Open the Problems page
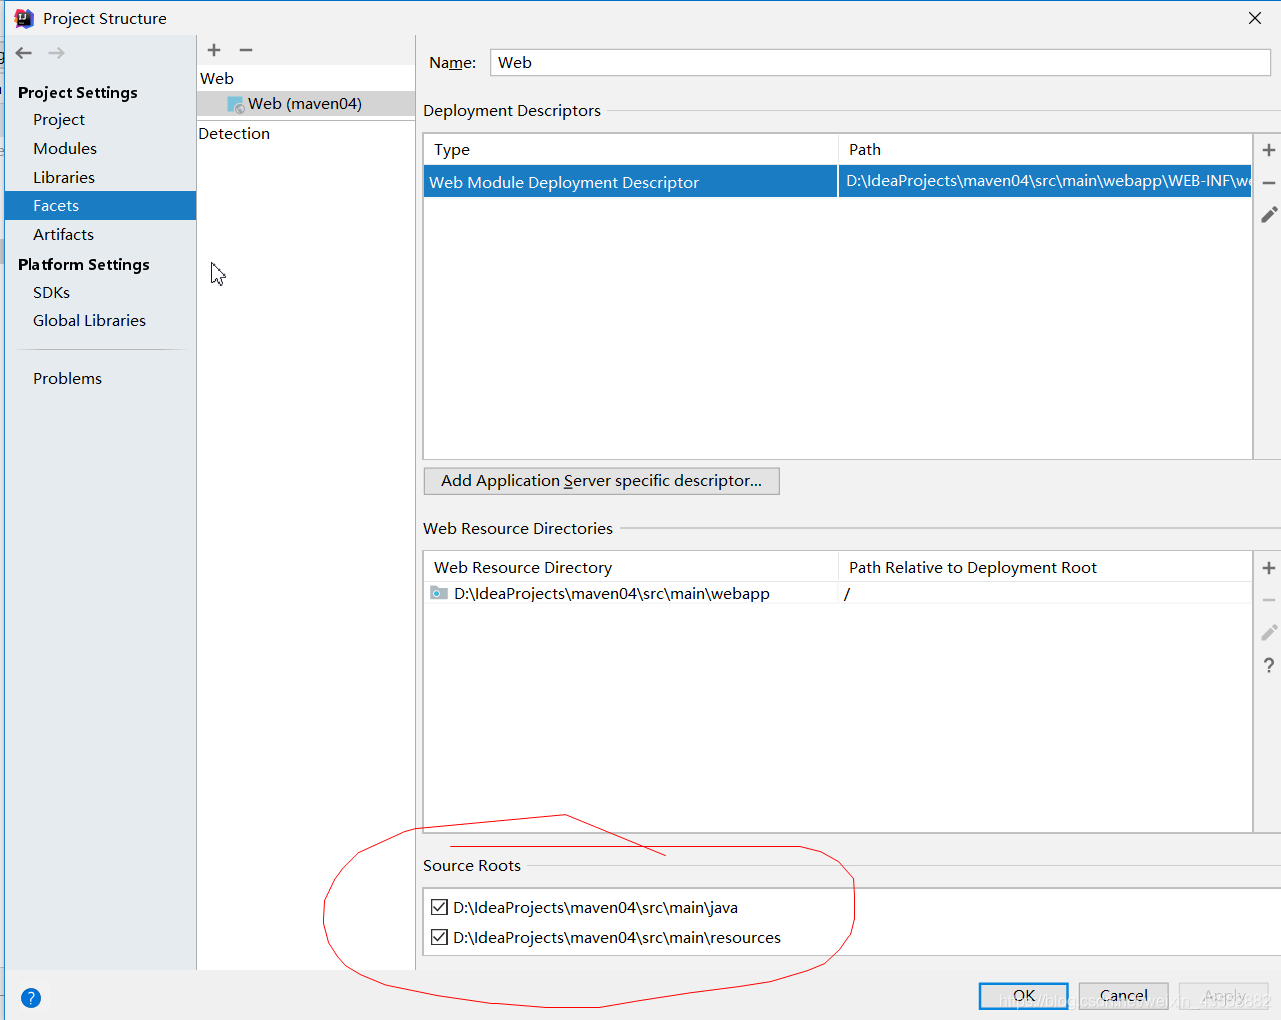The height and width of the screenshot is (1020, 1281). (67, 378)
